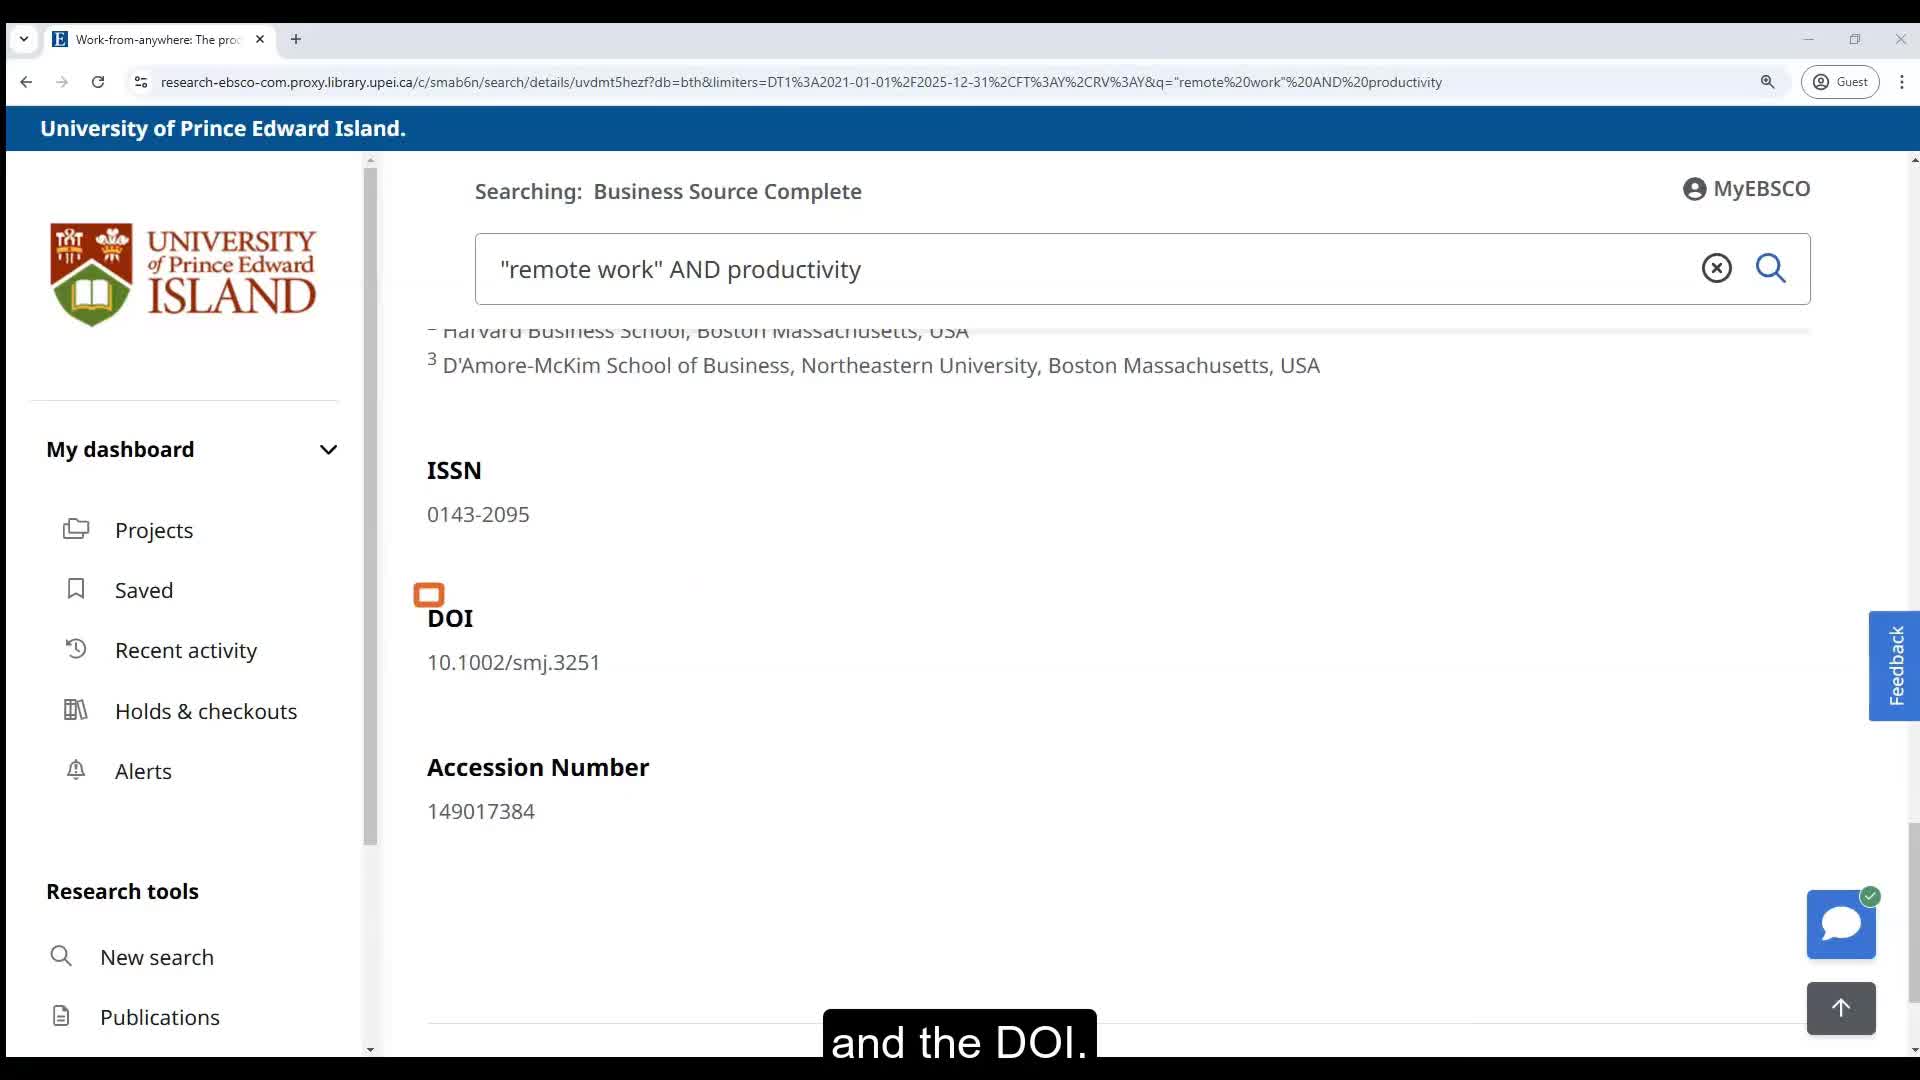Open Holds & checkouts
The image size is (1920, 1080).
(205, 711)
